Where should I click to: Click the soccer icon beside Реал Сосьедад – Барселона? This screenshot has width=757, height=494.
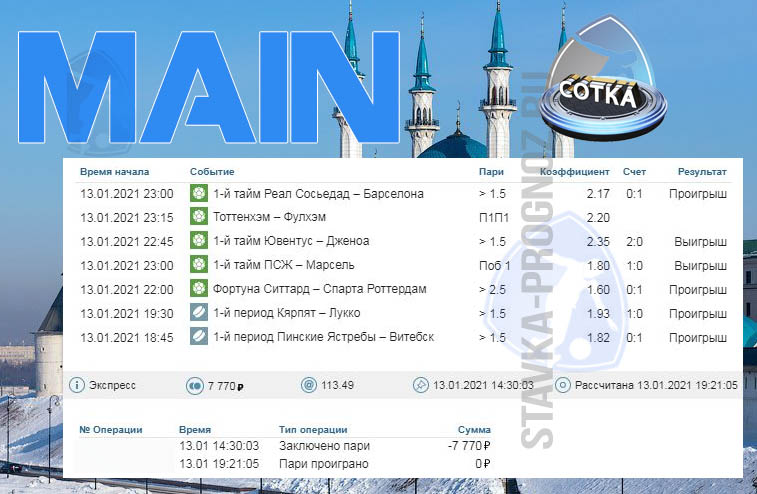(x=199, y=193)
